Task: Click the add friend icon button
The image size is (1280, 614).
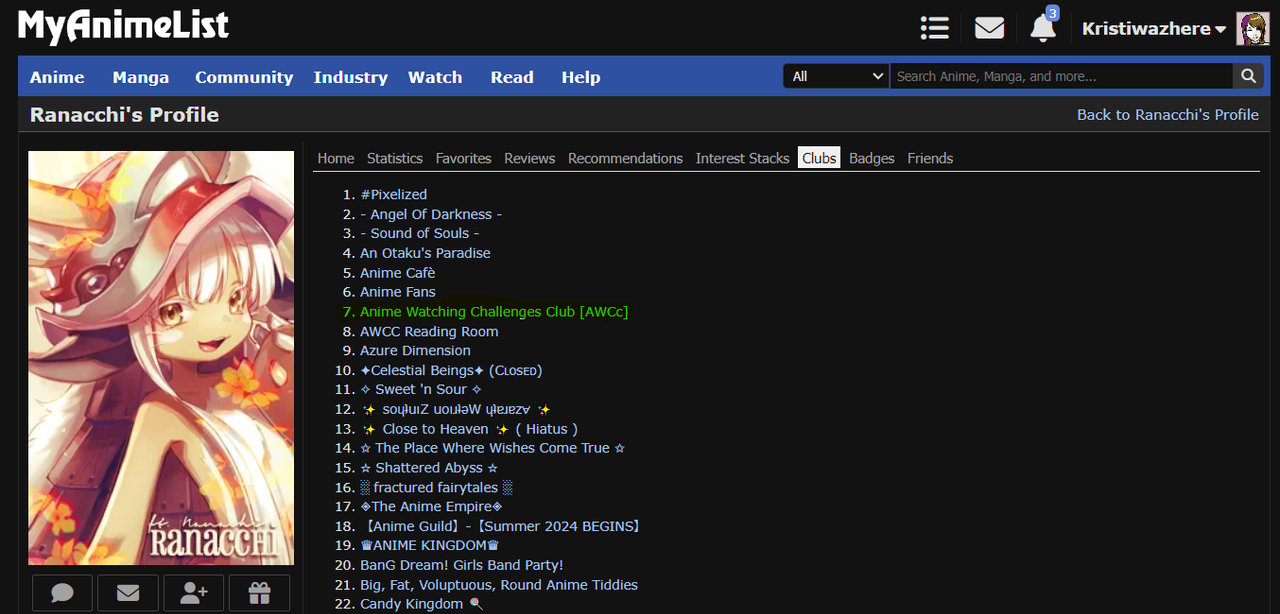Action: coord(194,593)
